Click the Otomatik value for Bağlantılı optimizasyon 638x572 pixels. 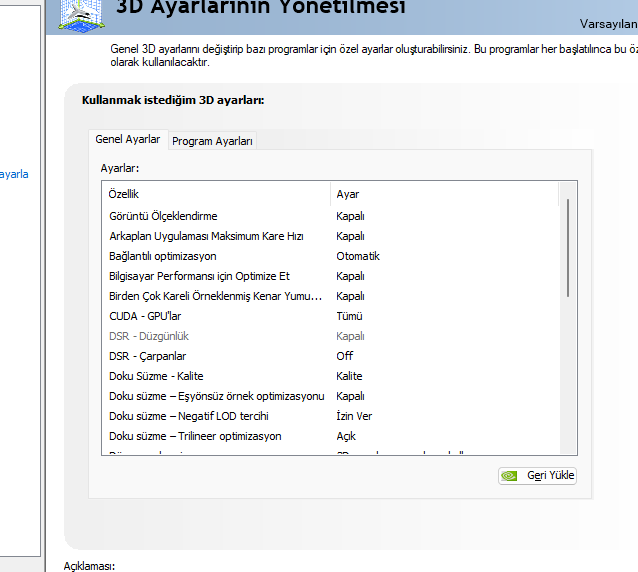point(358,256)
